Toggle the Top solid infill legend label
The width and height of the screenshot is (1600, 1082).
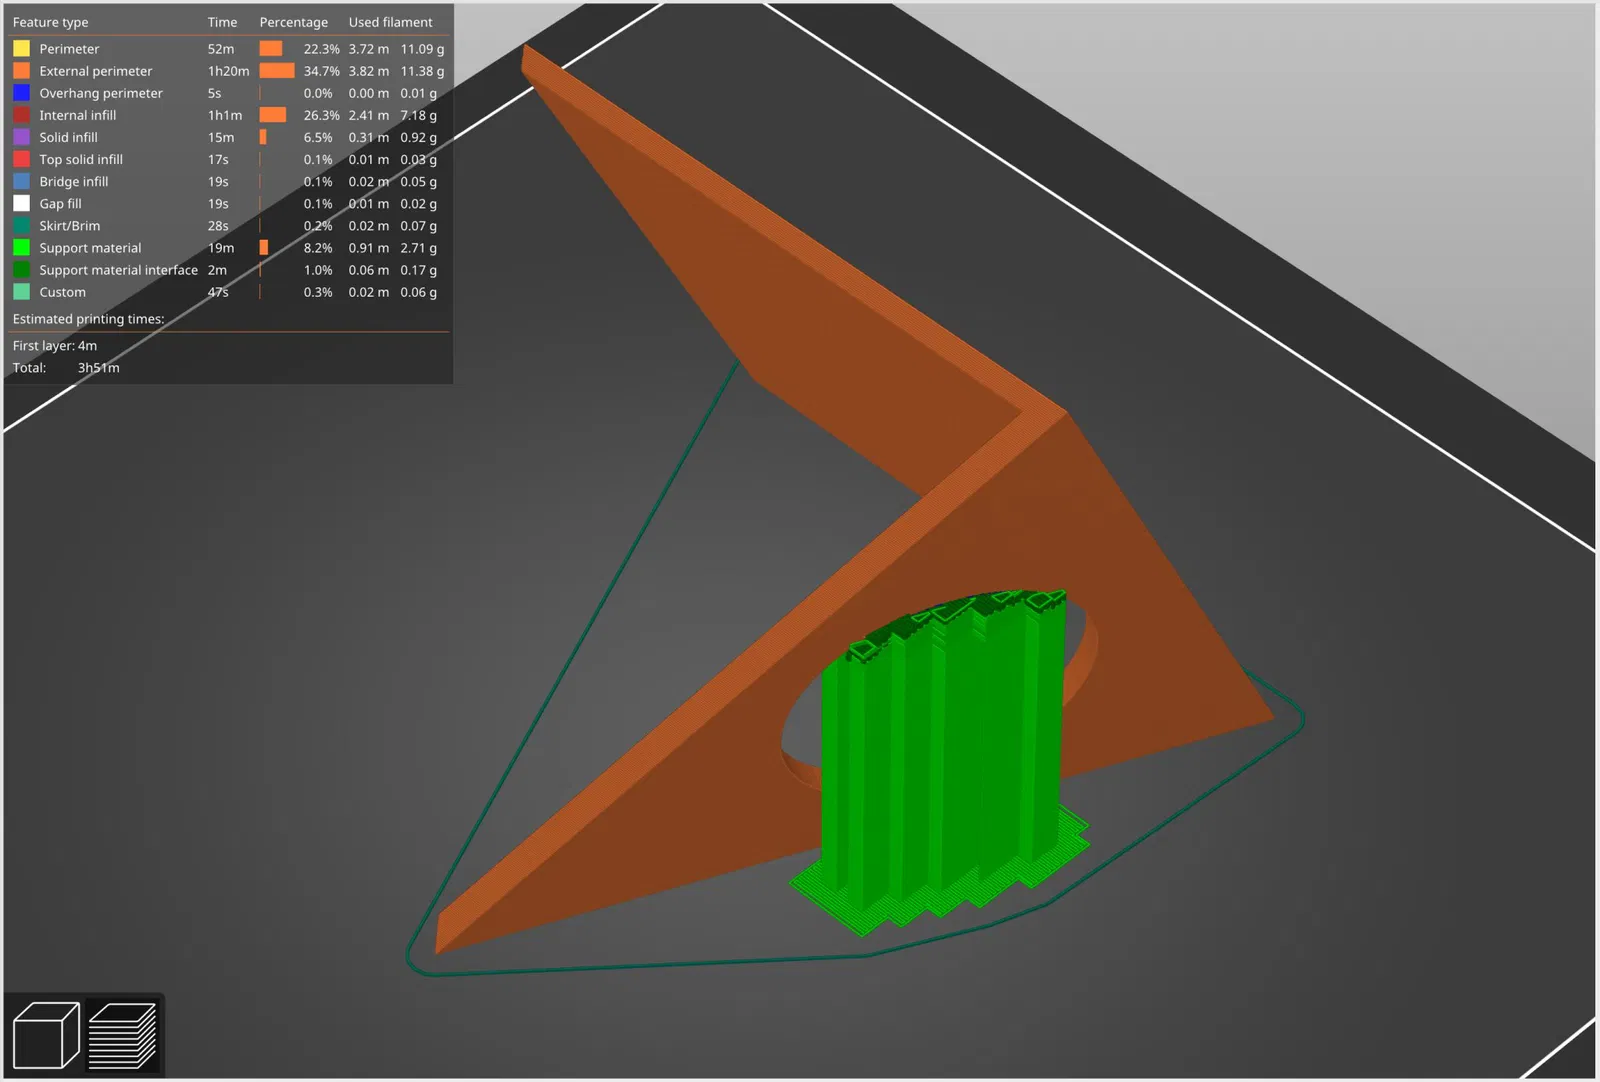click(81, 159)
